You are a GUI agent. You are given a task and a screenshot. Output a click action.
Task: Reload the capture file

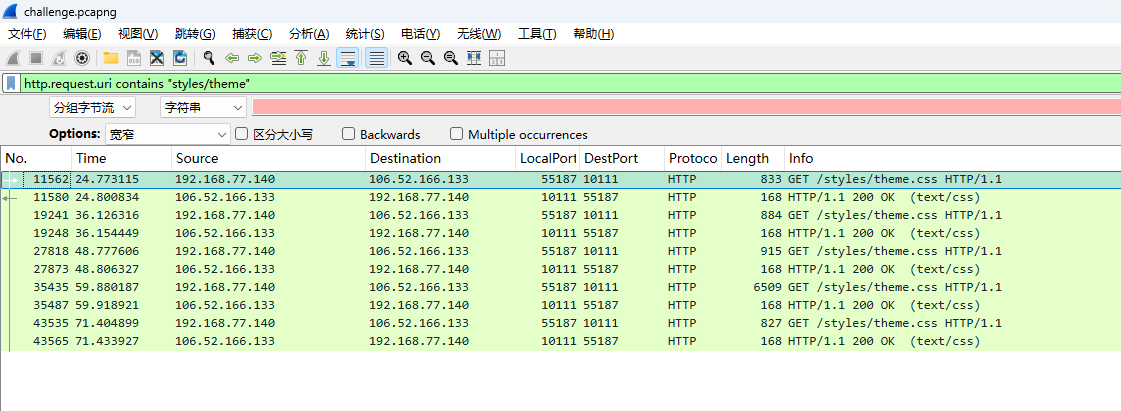(180, 58)
